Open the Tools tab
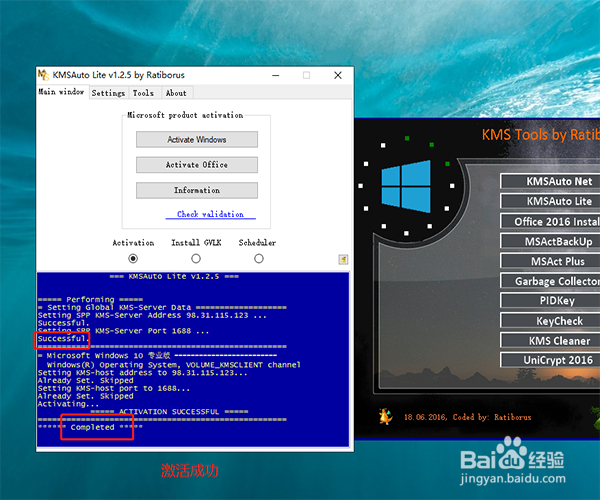This screenshot has height=500, width=600. (143, 93)
